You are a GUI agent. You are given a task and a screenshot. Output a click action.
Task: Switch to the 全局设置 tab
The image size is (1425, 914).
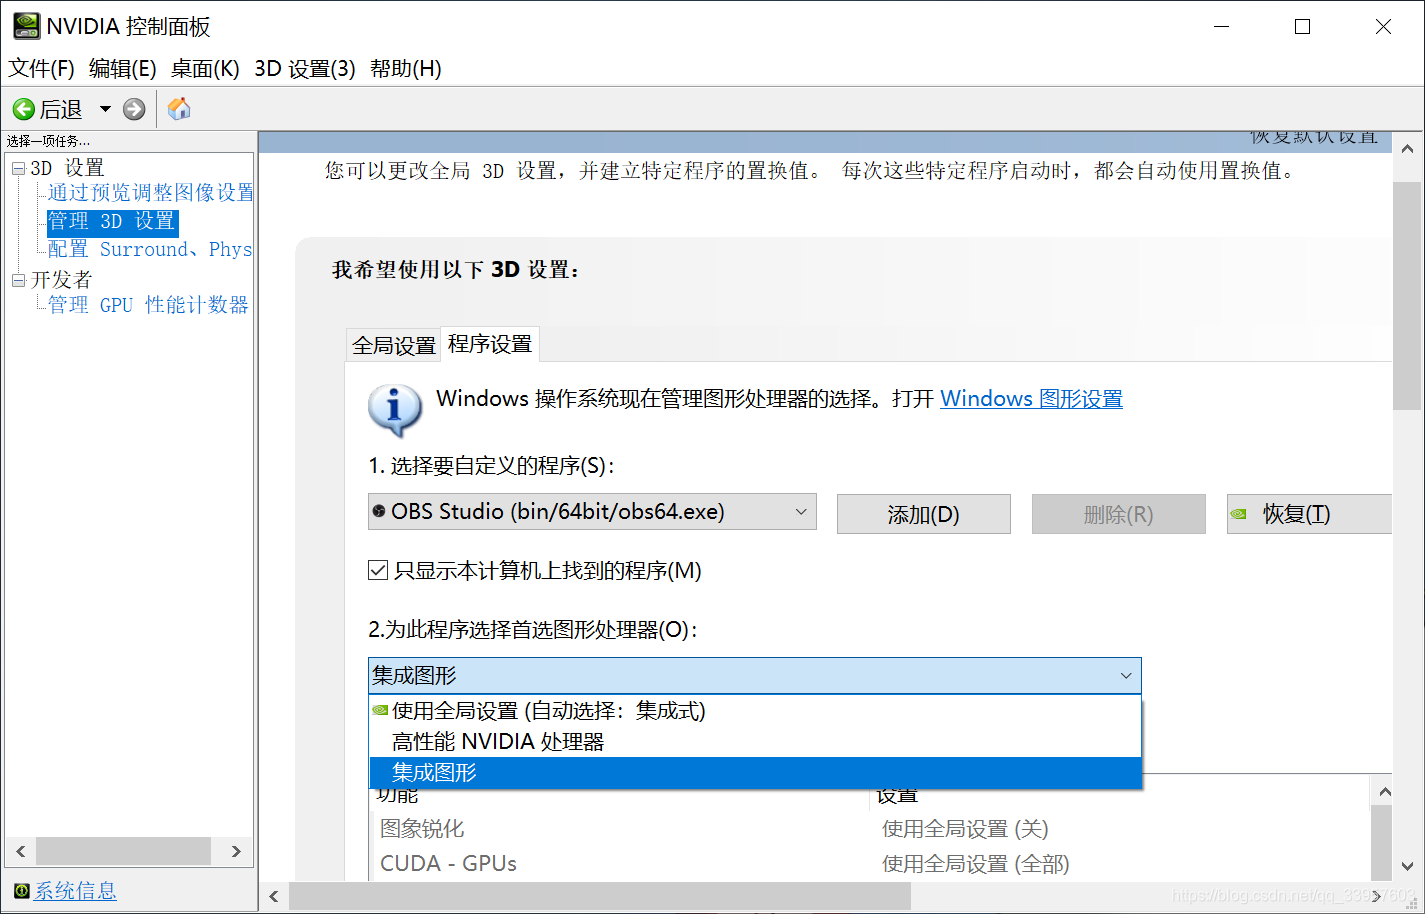point(394,345)
